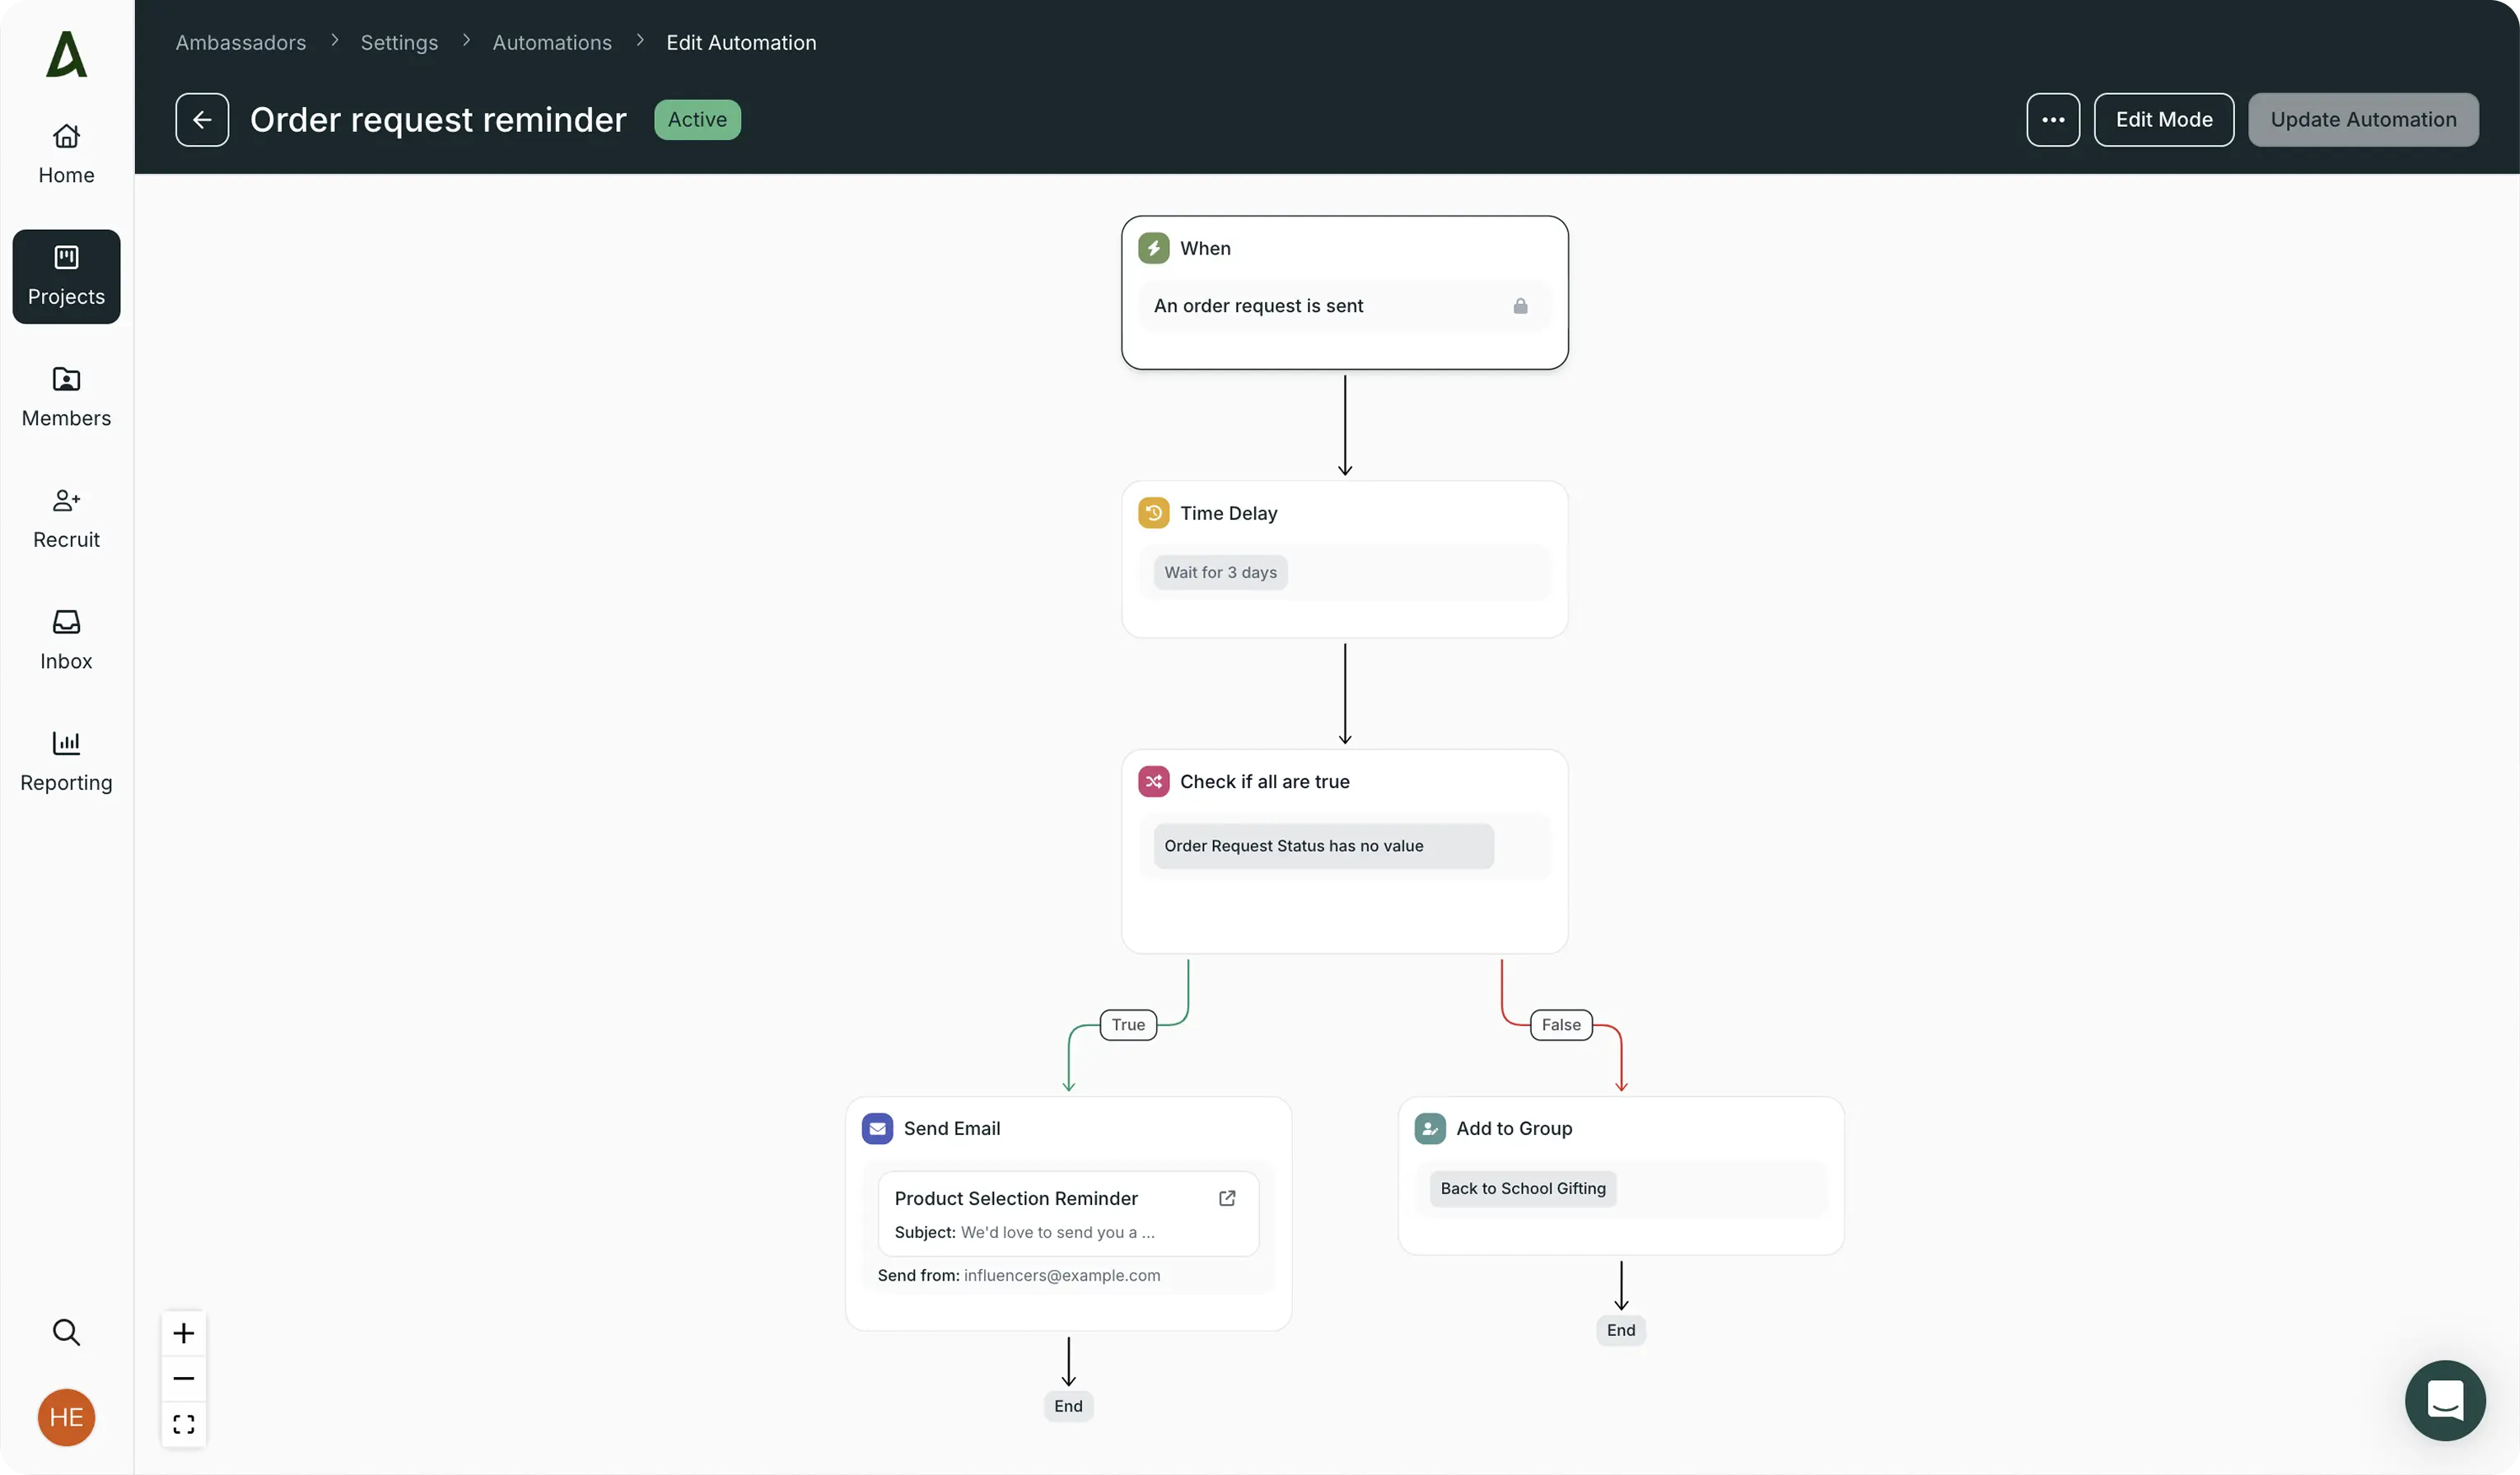The image size is (2520, 1475).
Task: Click the lock icon on trigger
Action: [x=1520, y=306]
